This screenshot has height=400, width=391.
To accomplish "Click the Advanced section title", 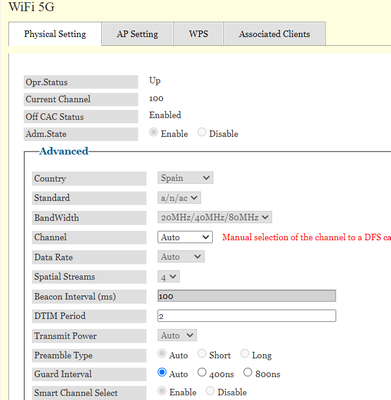I will (x=64, y=151).
